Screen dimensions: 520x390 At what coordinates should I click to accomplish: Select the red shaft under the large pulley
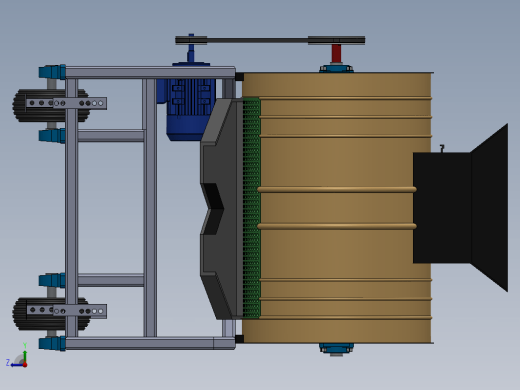coord(336,53)
